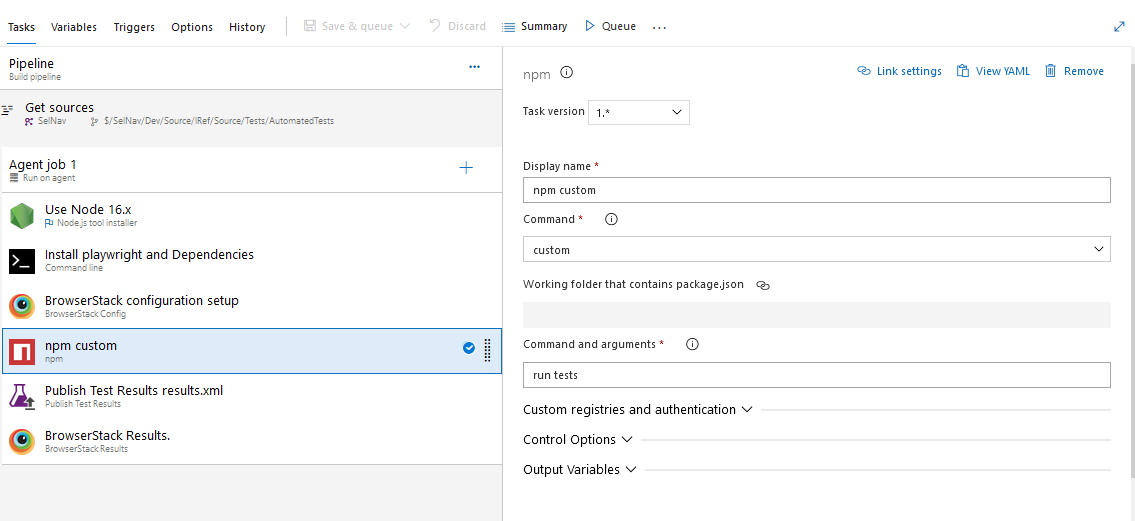This screenshot has width=1135, height=521.
Task: Go to the Options tab
Action: pos(192,27)
